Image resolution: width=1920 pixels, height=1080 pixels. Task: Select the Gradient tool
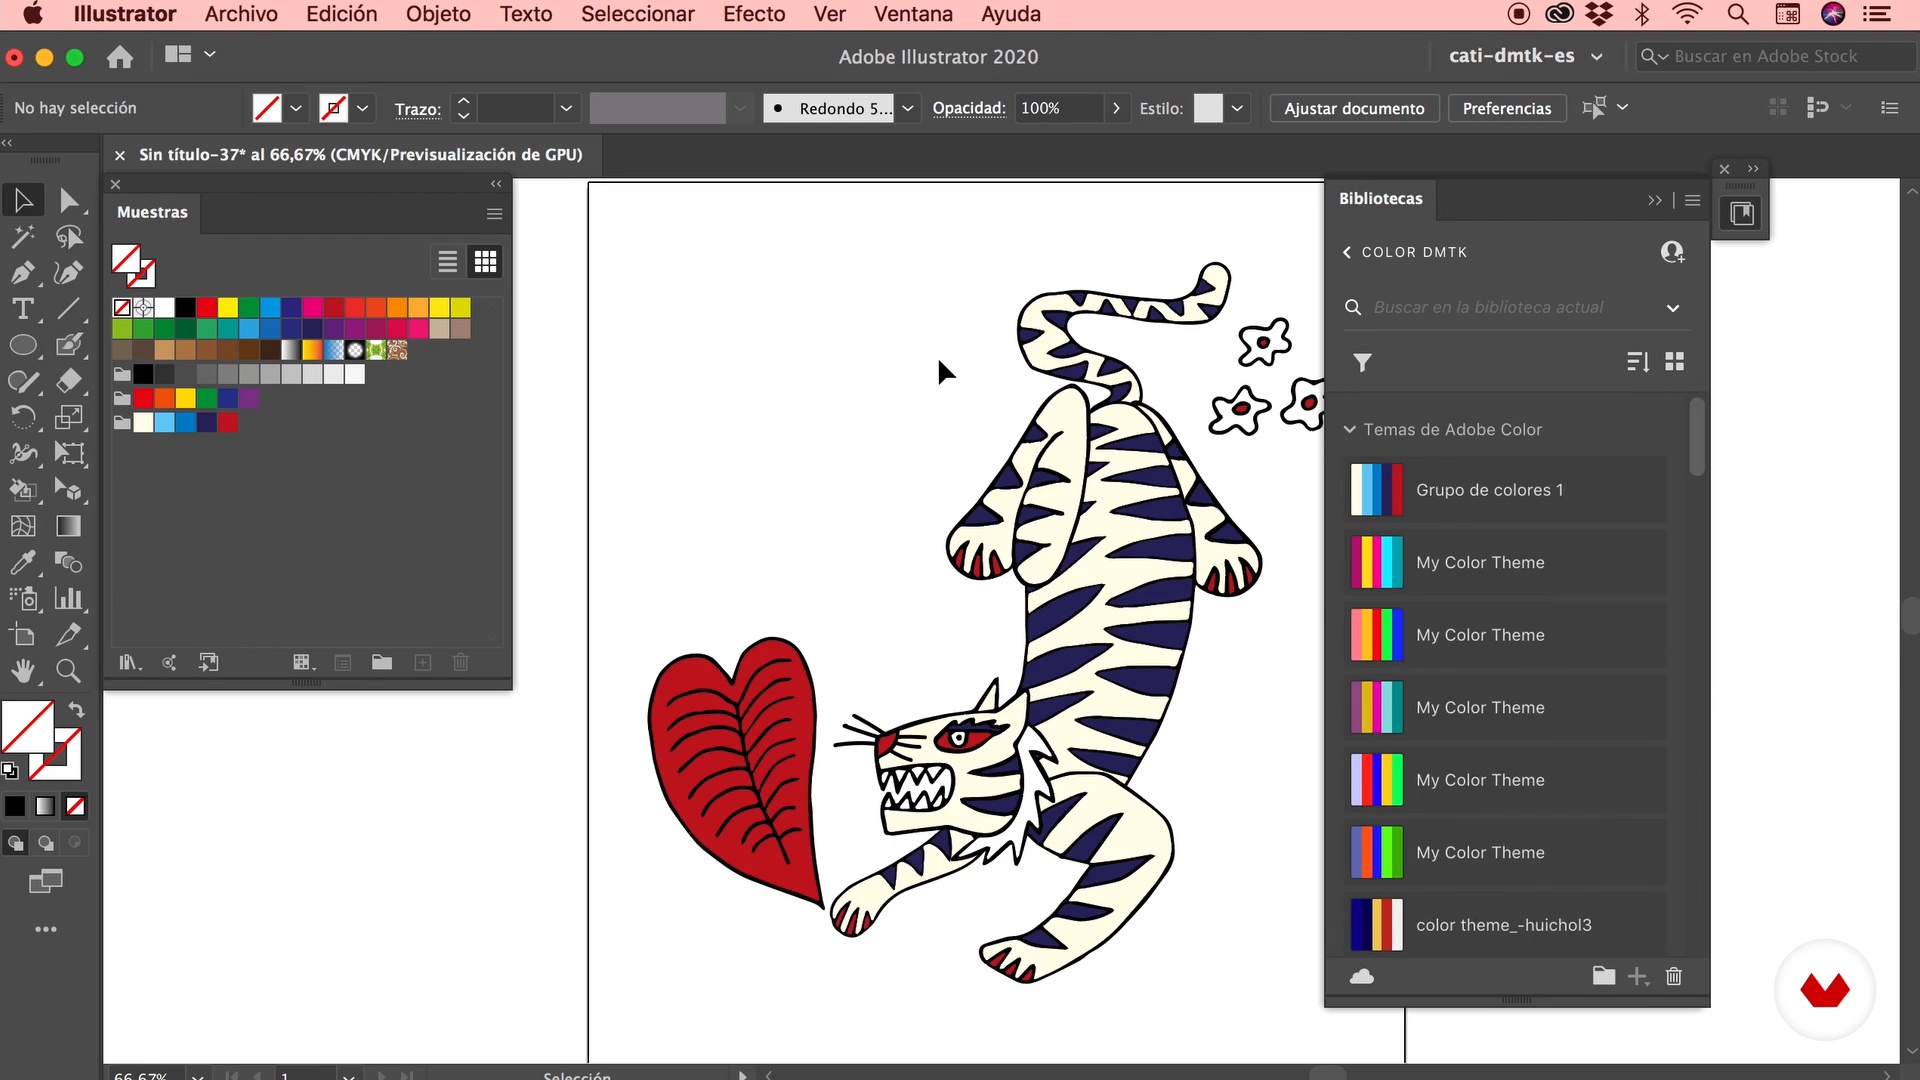click(x=68, y=526)
